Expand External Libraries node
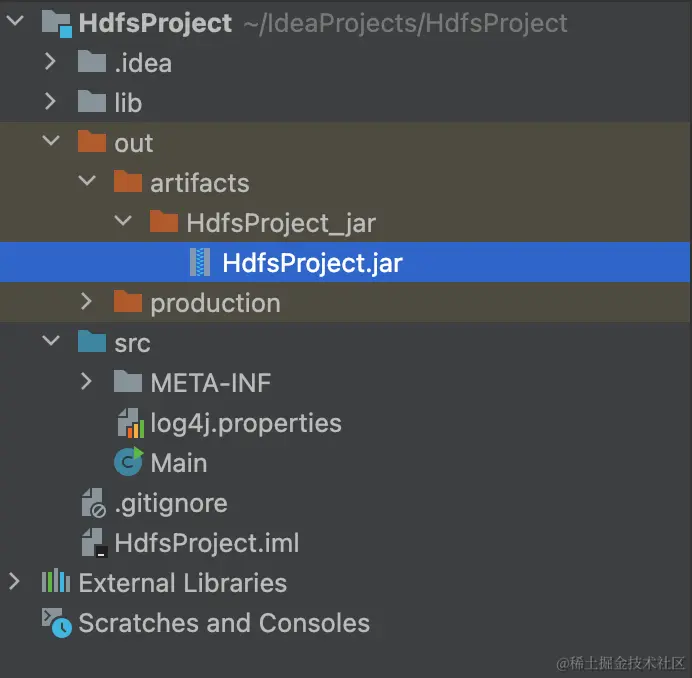The height and width of the screenshot is (678, 692). coord(15,582)
